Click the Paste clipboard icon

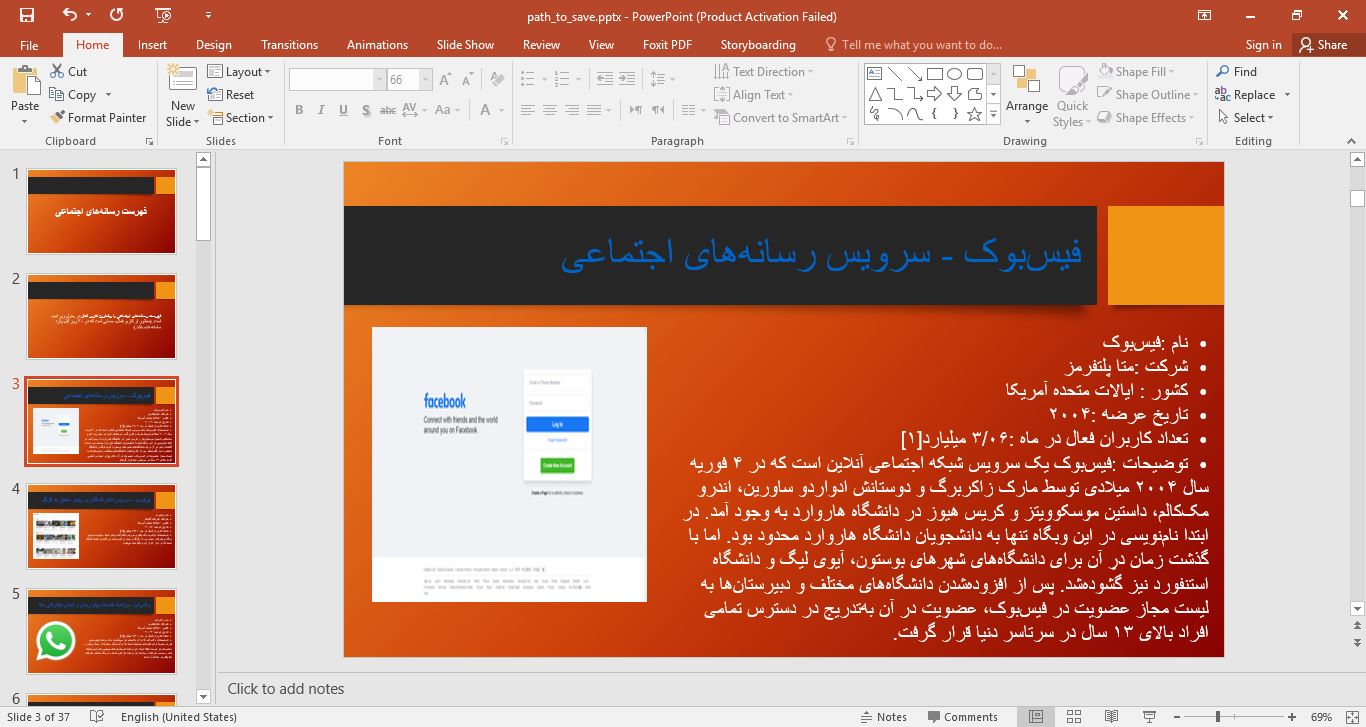(25, 82)
